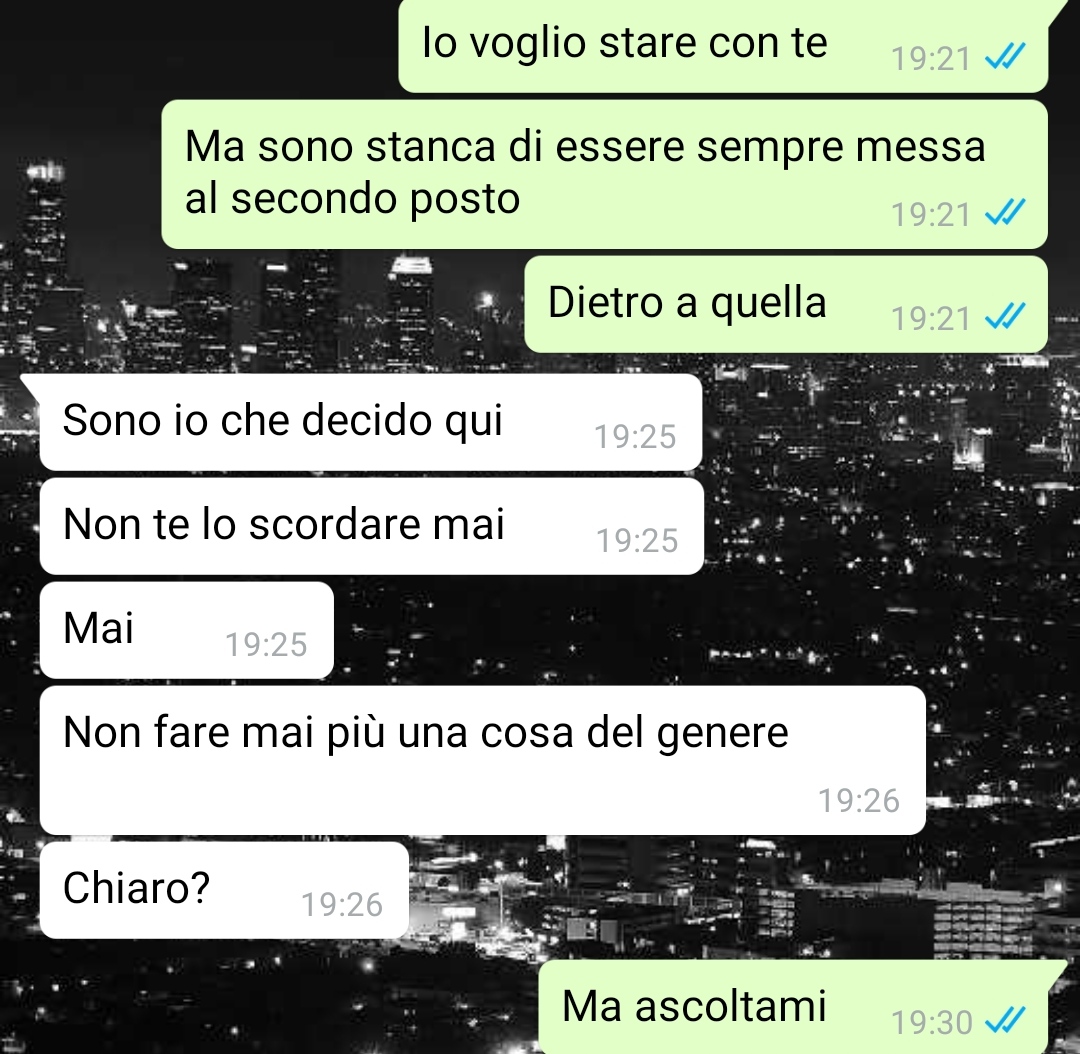Tap the 19:26 timestamp of 'Chiaro?'

tap(342, 905)
